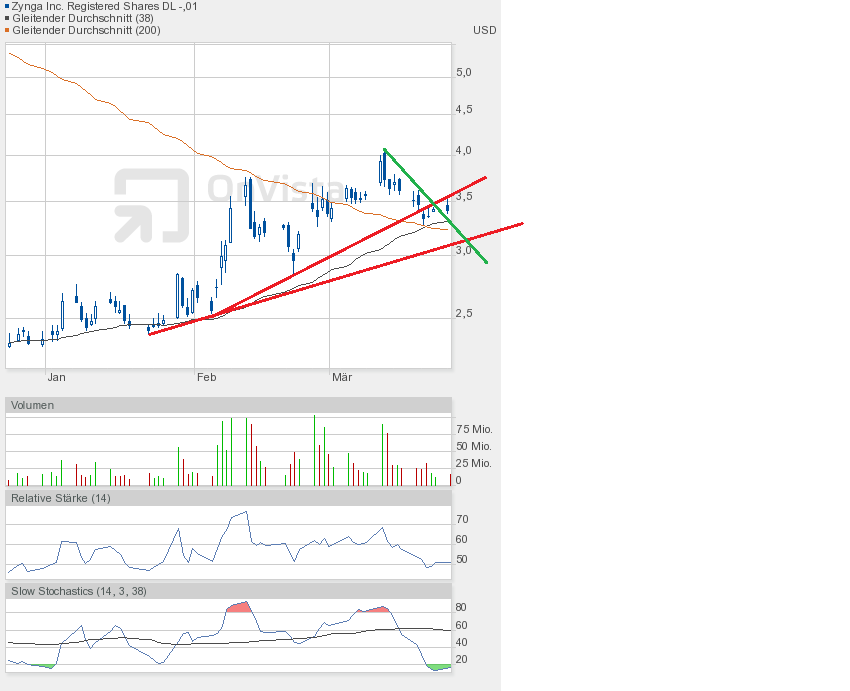This screenshot has height=691, width=850.
Task: Click the 5,0 price axis label
Action: click(463, 73)
